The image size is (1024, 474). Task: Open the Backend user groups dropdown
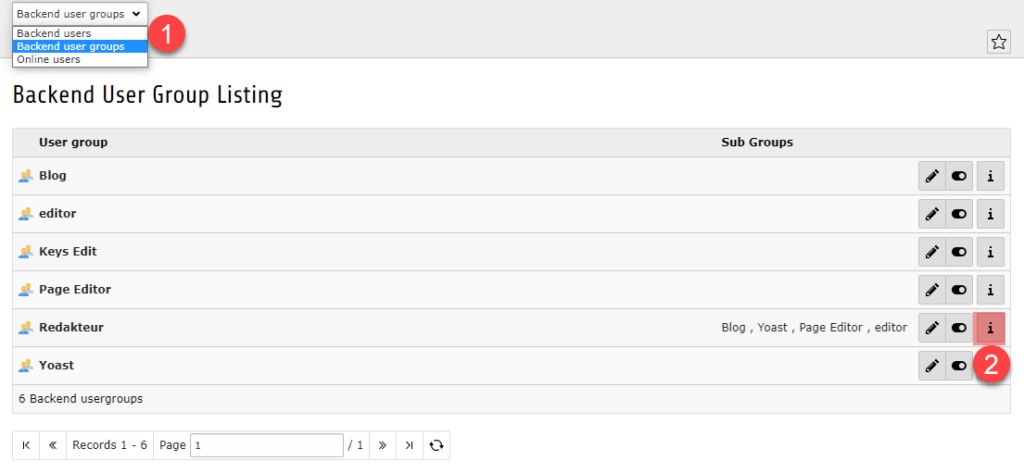tap(80, 14)
